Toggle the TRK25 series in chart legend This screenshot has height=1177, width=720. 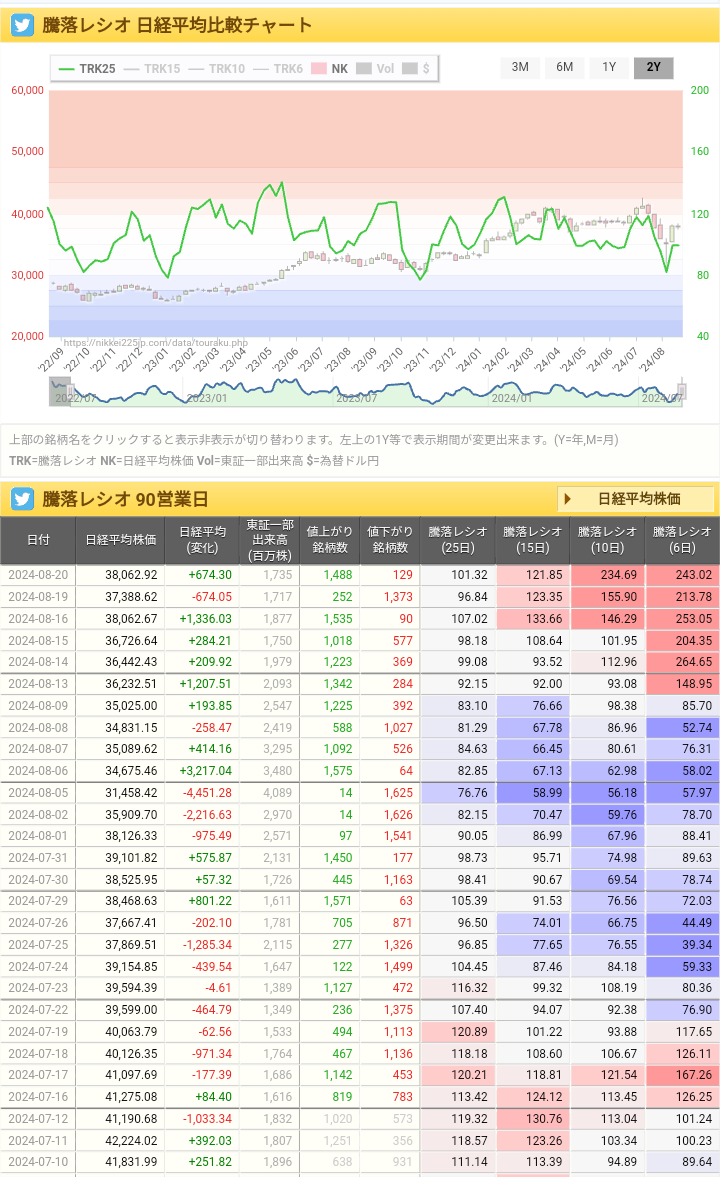pos(87,69)
